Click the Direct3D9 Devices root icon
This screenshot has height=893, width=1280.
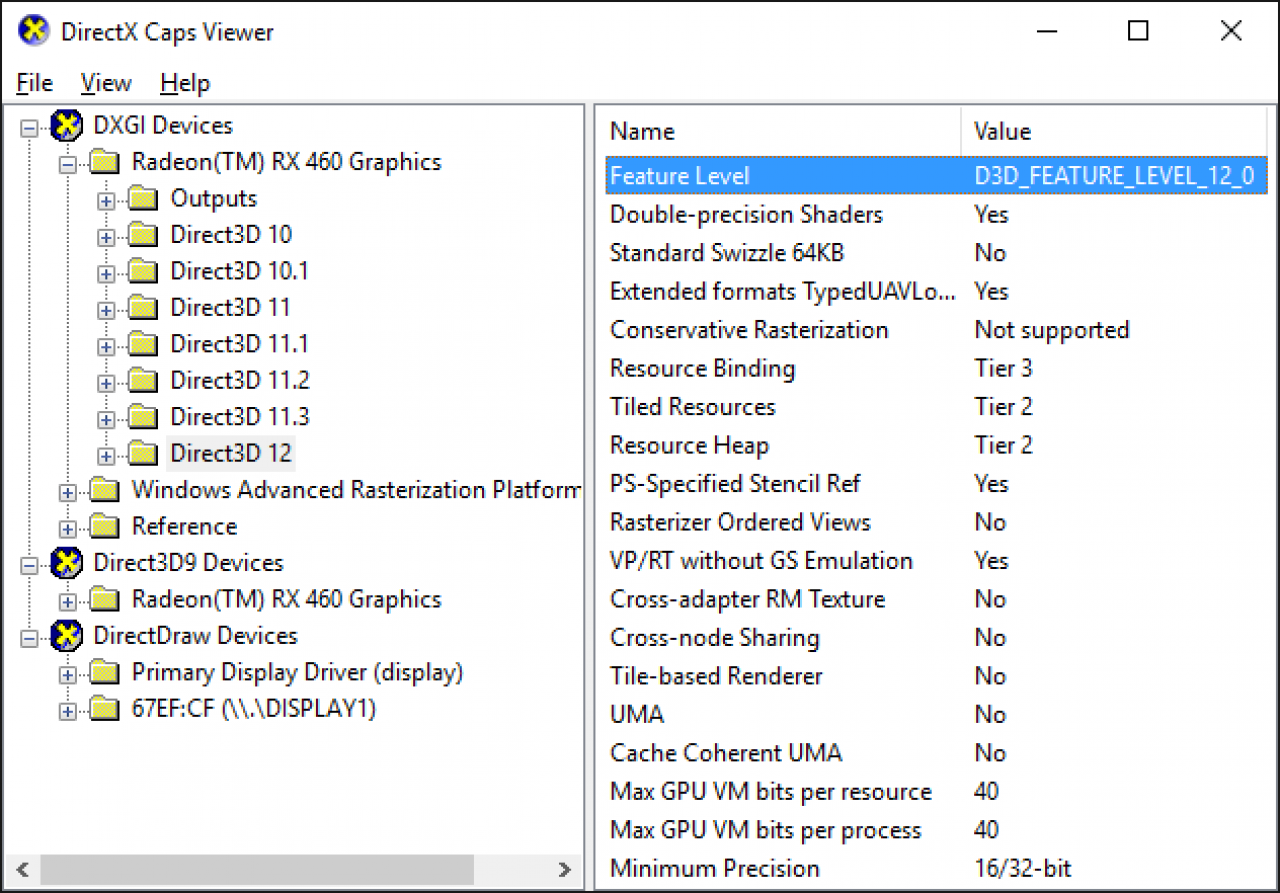(65, 563)
